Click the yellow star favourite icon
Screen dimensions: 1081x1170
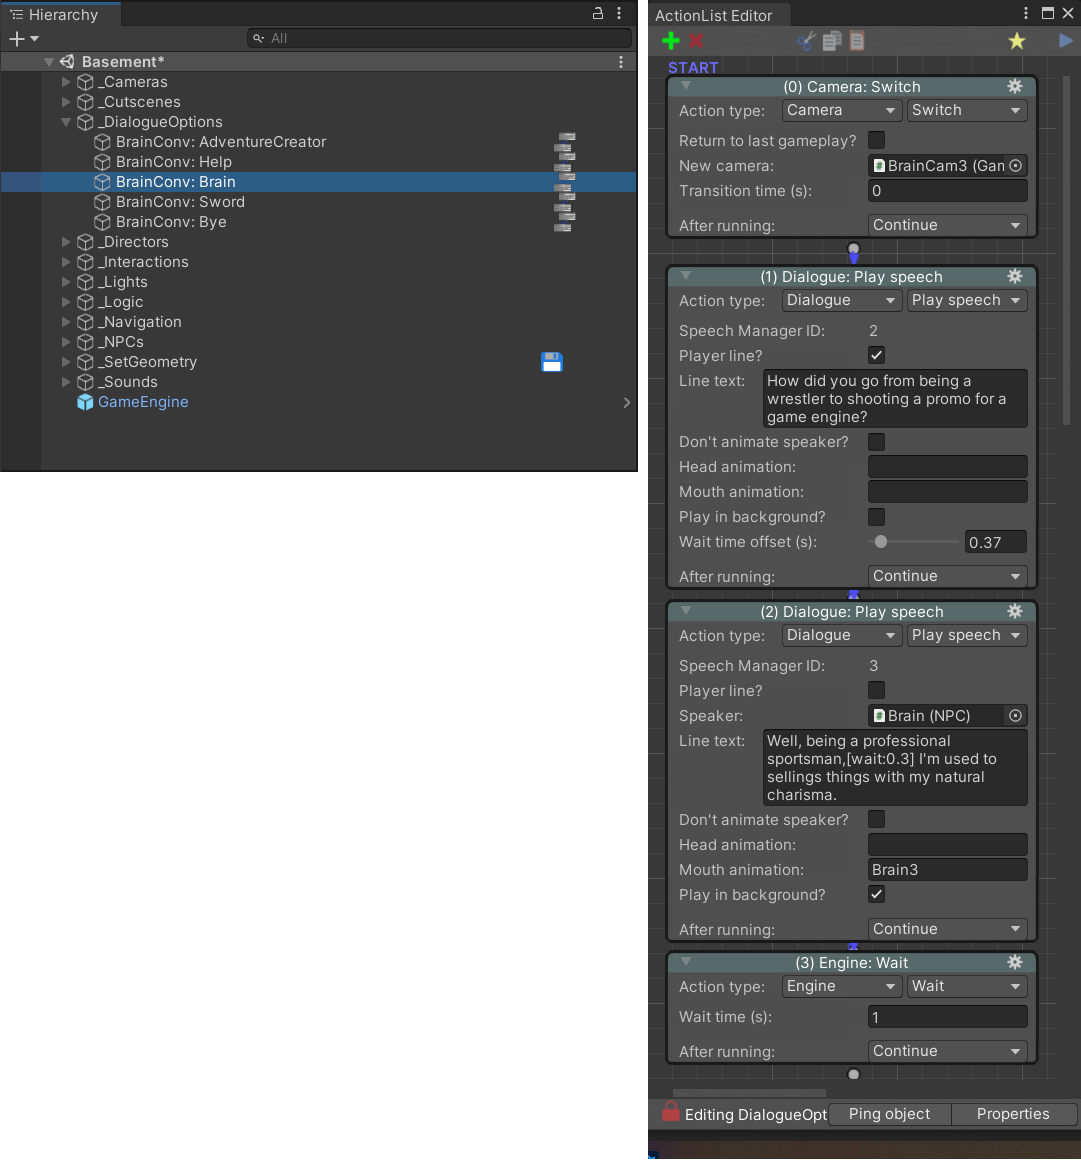pos(1017,40)
